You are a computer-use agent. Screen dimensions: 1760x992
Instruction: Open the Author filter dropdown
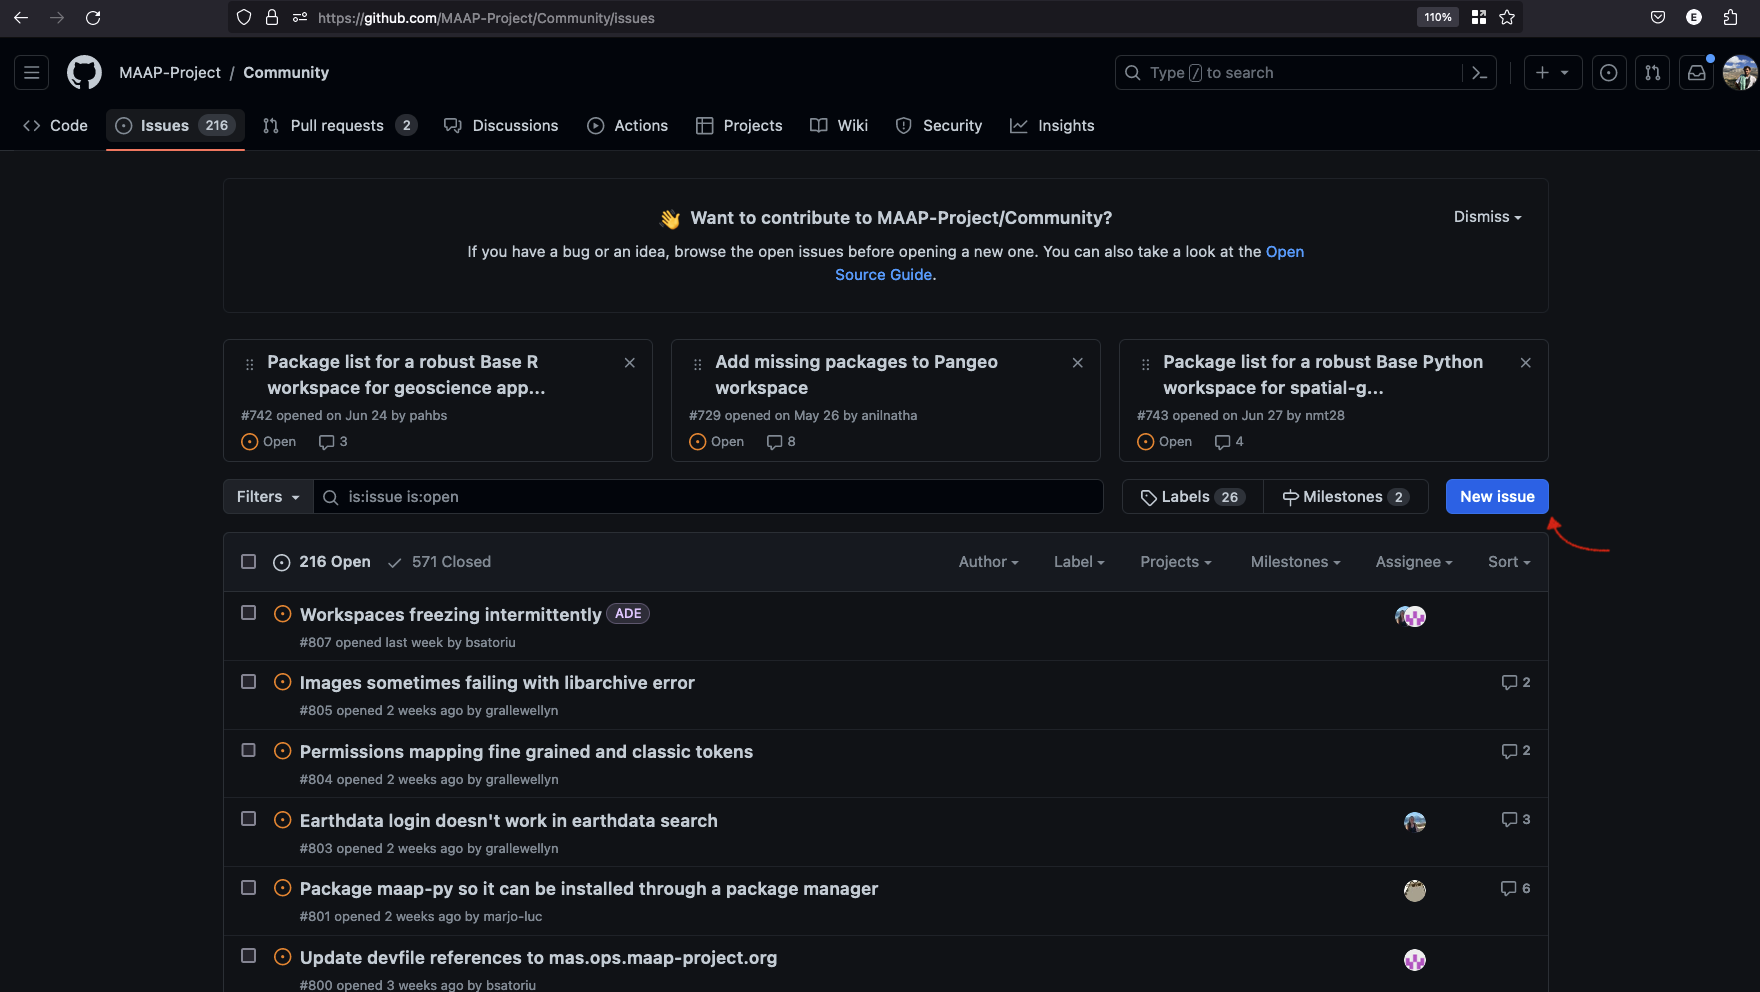(988, 562)
